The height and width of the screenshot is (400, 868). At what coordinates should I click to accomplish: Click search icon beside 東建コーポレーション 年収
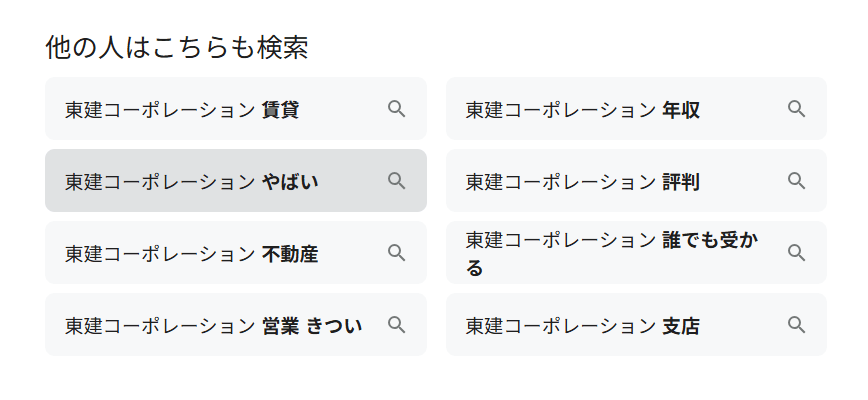click(x=796, y=109)
